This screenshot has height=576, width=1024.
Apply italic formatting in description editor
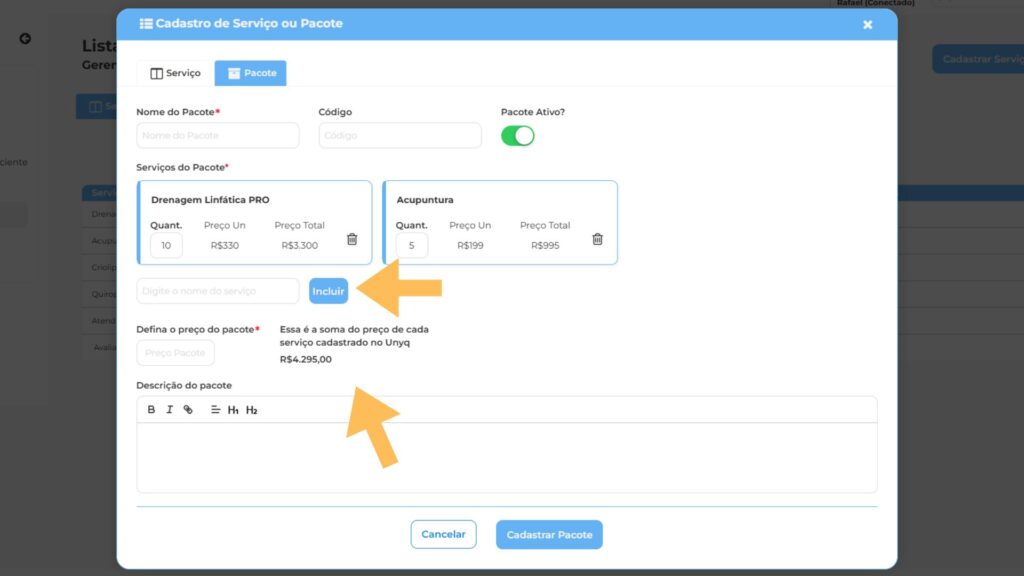(170, 410)
